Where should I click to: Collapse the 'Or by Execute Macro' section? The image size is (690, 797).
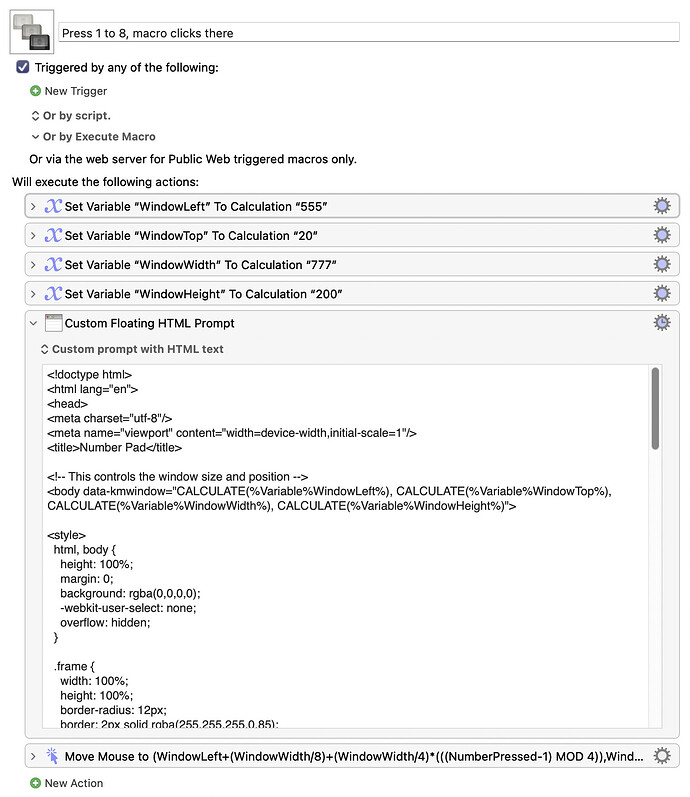[36, 137]
